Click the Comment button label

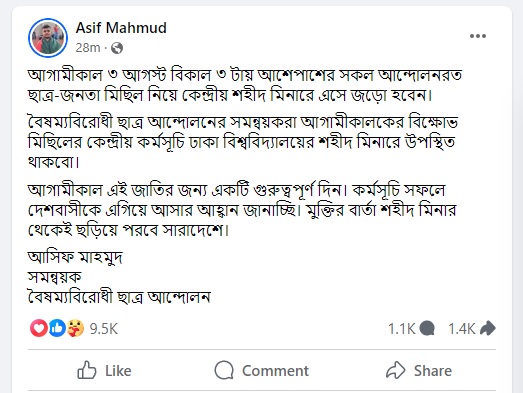click(276, 371)
